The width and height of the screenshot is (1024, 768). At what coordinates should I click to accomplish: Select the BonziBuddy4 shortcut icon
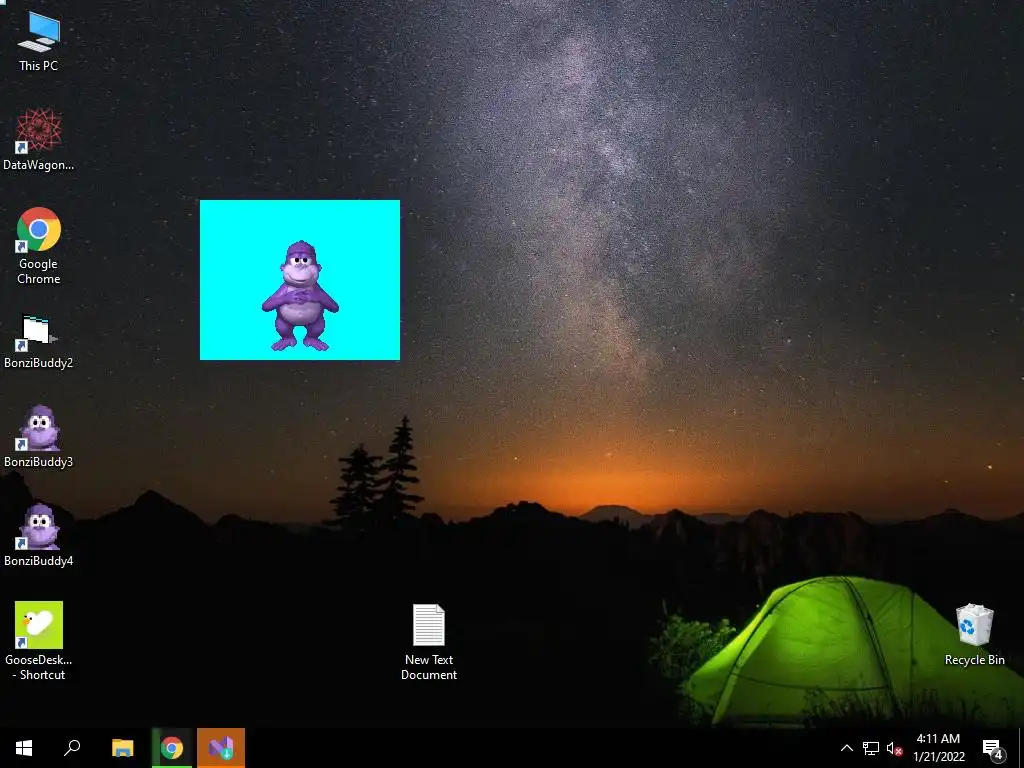pyautogui.click(x=39, y=535)
